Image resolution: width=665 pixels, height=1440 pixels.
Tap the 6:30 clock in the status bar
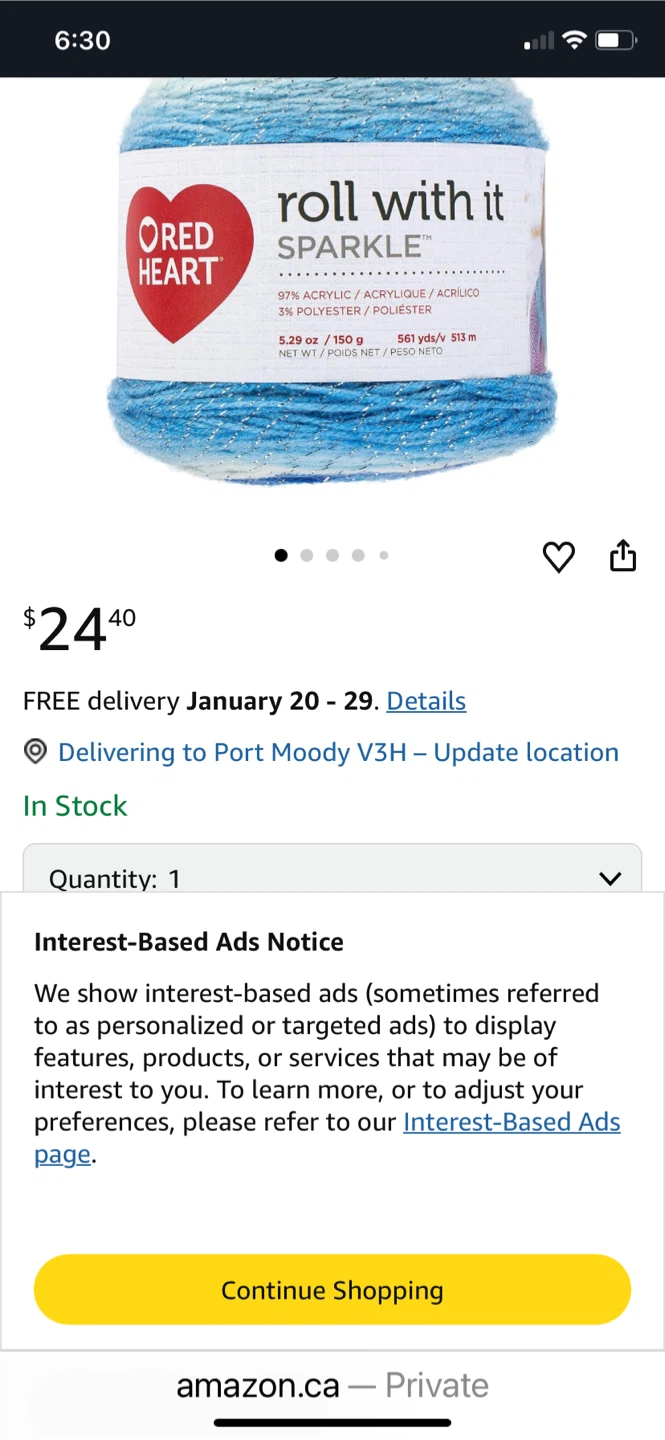click(82, 40)
